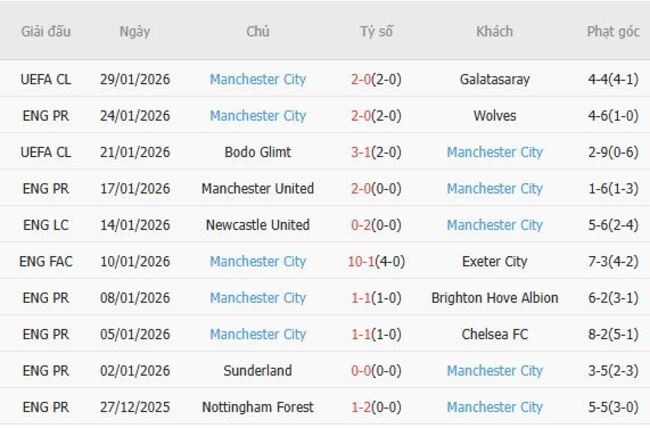650x428 pixels.
Task: Click Manchester City in Sunderland match row
Action: (x=494, y=371)
